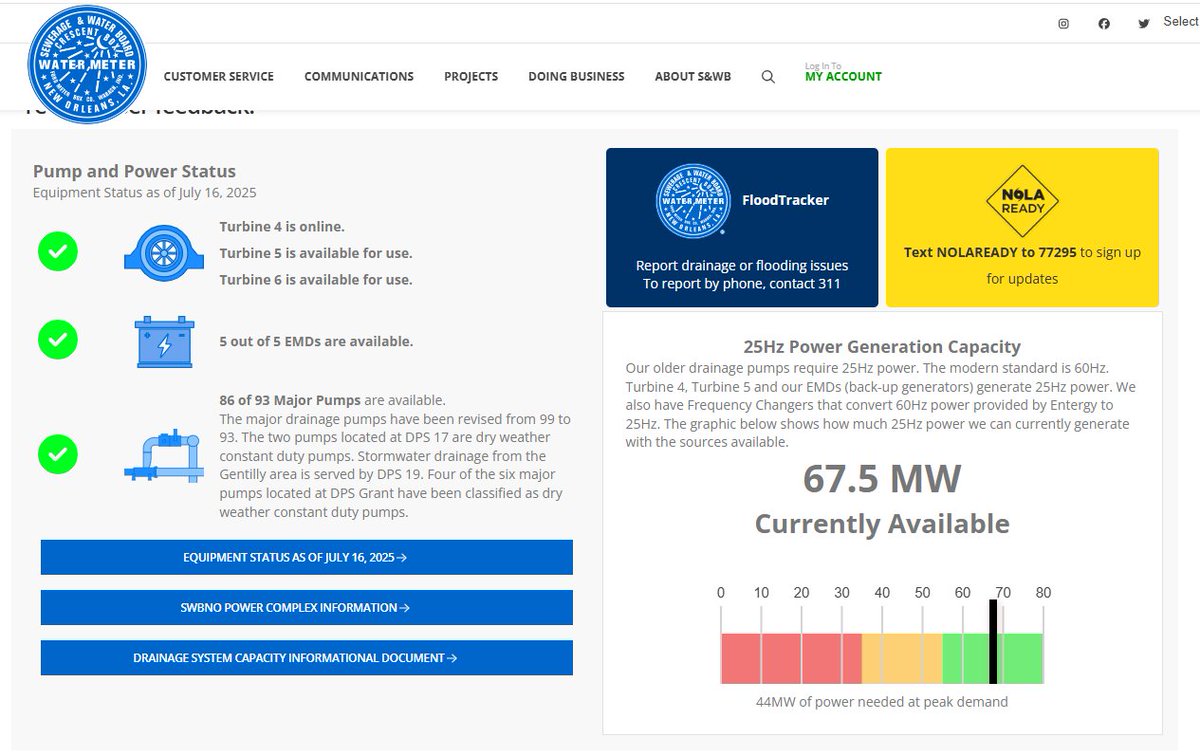Click the Sewerage & Water Board logo

click(88, 65)
